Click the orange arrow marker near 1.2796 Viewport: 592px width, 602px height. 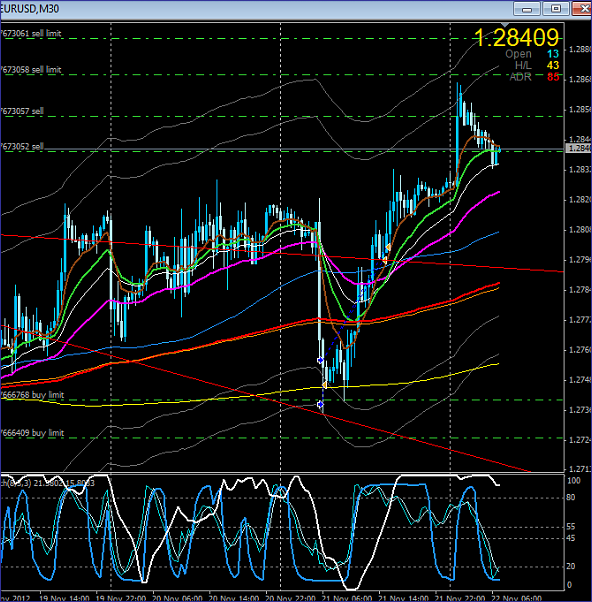[x=384, y=261]
